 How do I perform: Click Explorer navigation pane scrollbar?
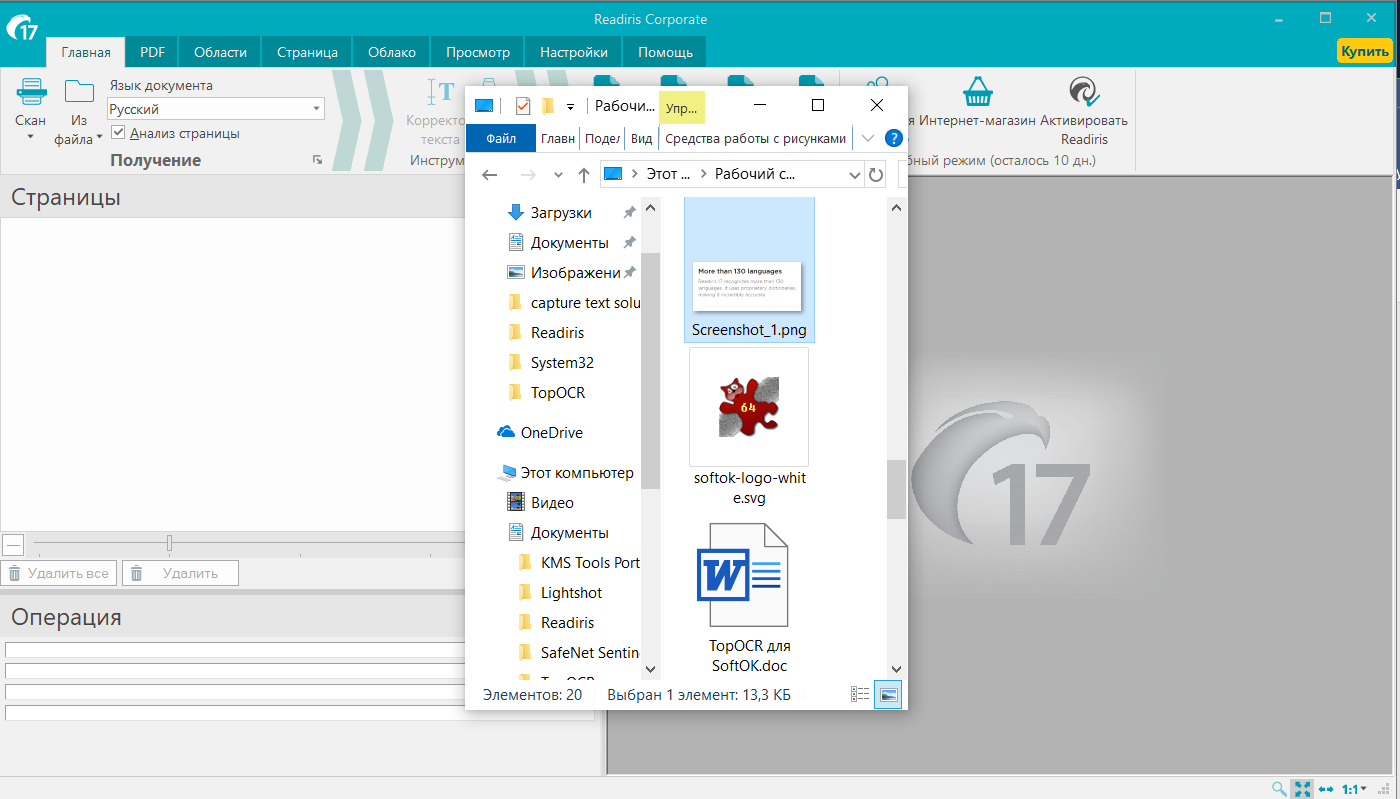point(651,370)
